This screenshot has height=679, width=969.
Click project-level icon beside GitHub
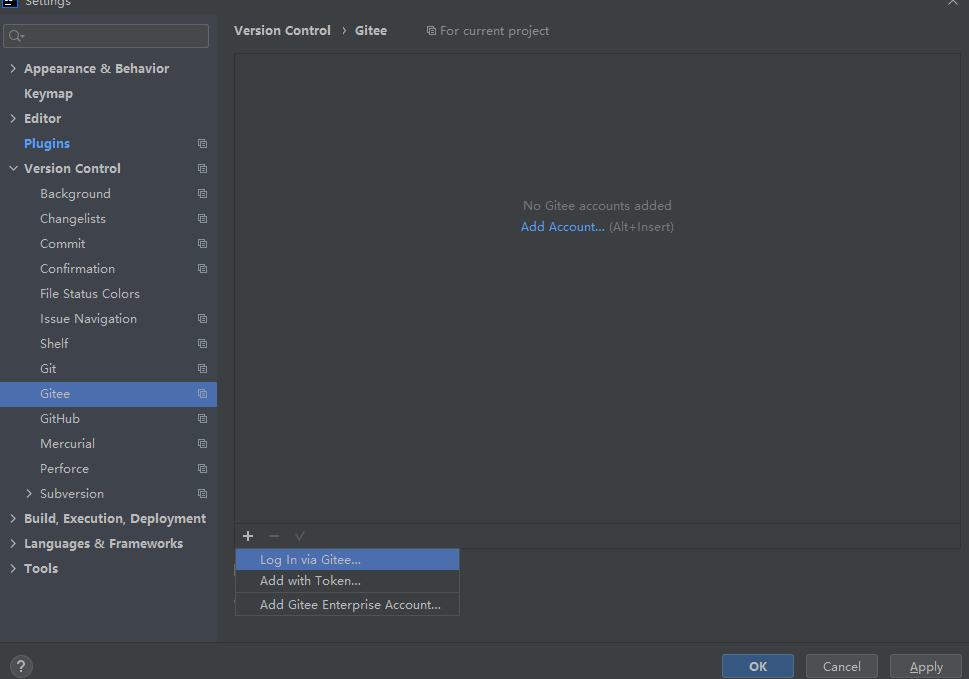pyautogui.click(x=202, y=419)
